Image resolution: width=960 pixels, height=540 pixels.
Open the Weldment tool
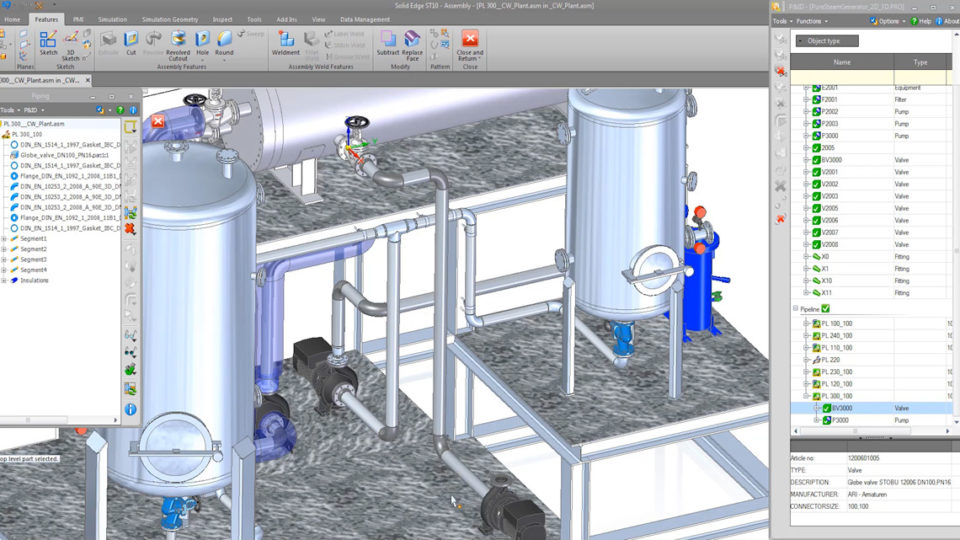coord(286,42)
